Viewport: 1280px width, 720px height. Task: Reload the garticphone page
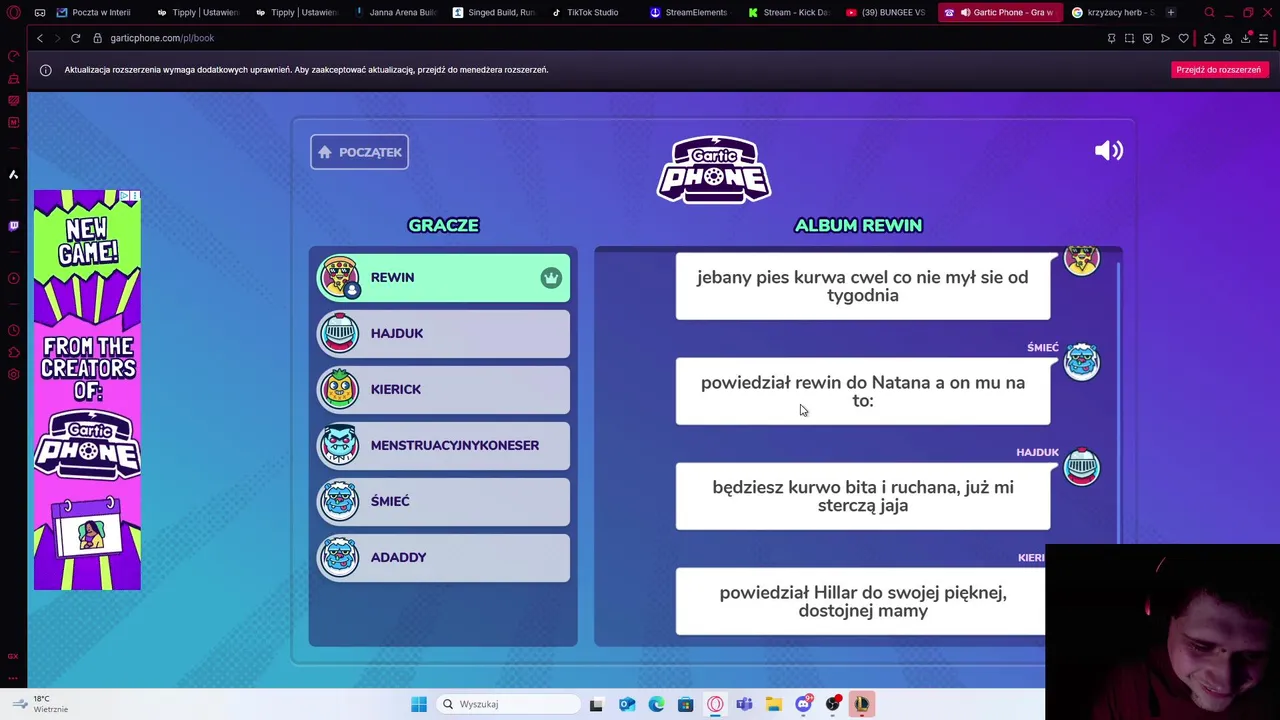(75, 38)
